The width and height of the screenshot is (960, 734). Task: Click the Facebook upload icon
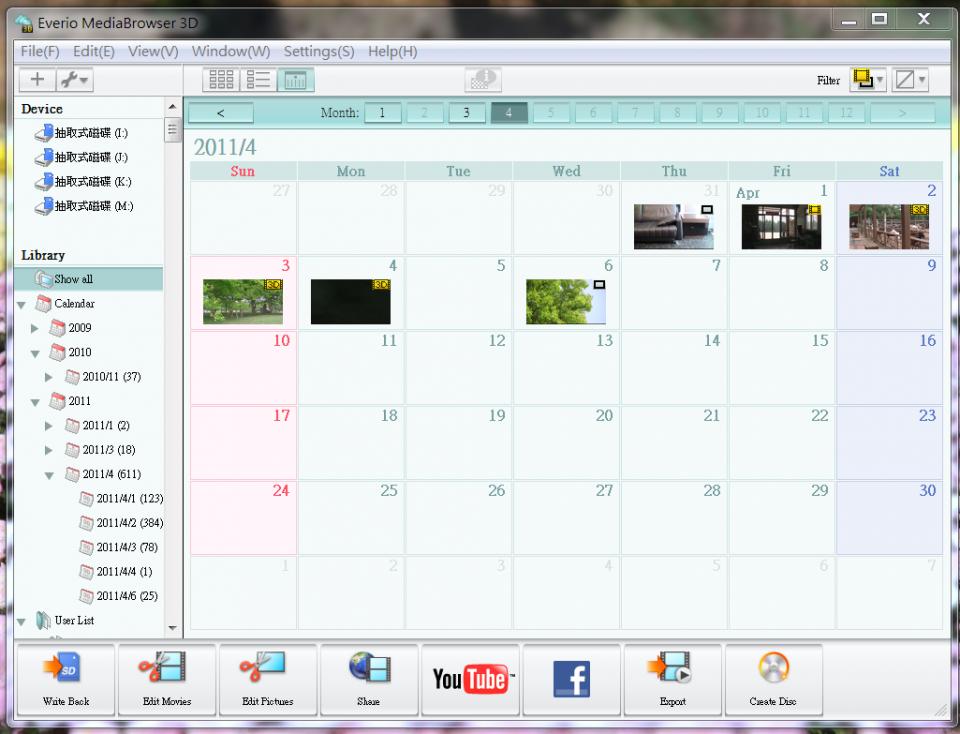tap(571, 680)
